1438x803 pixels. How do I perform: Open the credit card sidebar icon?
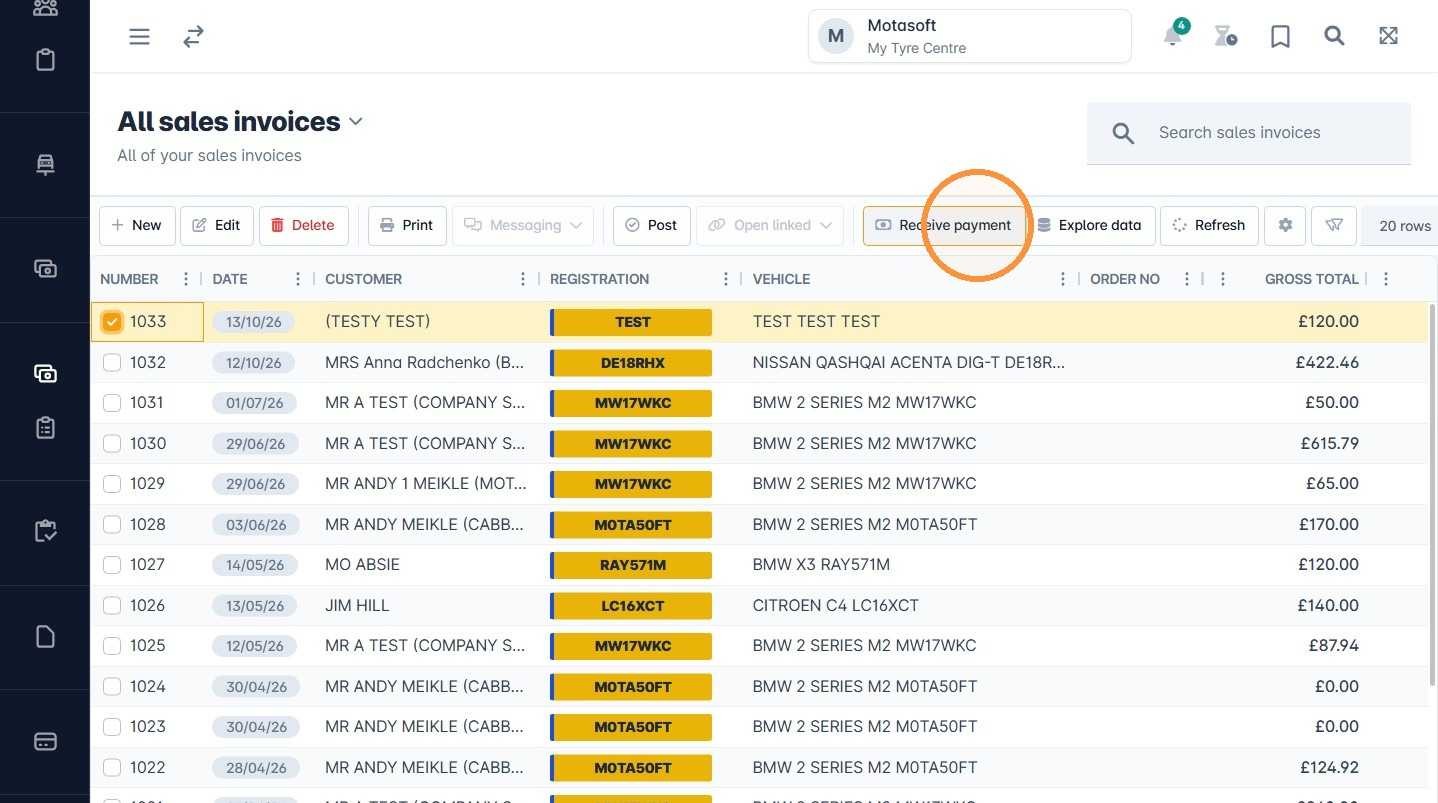pyautogui.click(x=45, y=741)
